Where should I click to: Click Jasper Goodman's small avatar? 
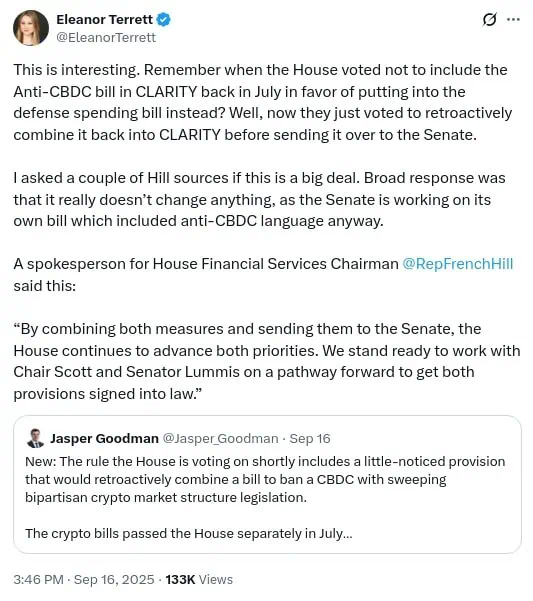(x=35, y=438)
